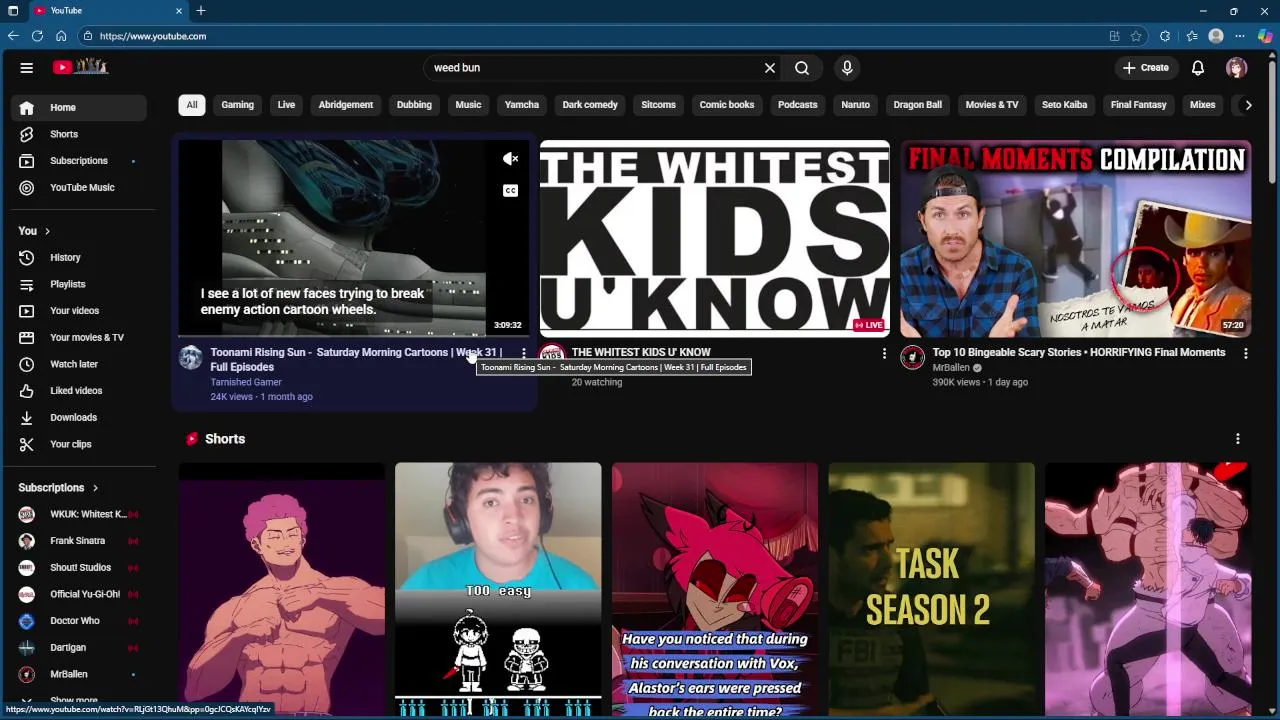Select the Podcasts chip
The height and width of the screenshot is (720, 1280).
tap(798, 105)
